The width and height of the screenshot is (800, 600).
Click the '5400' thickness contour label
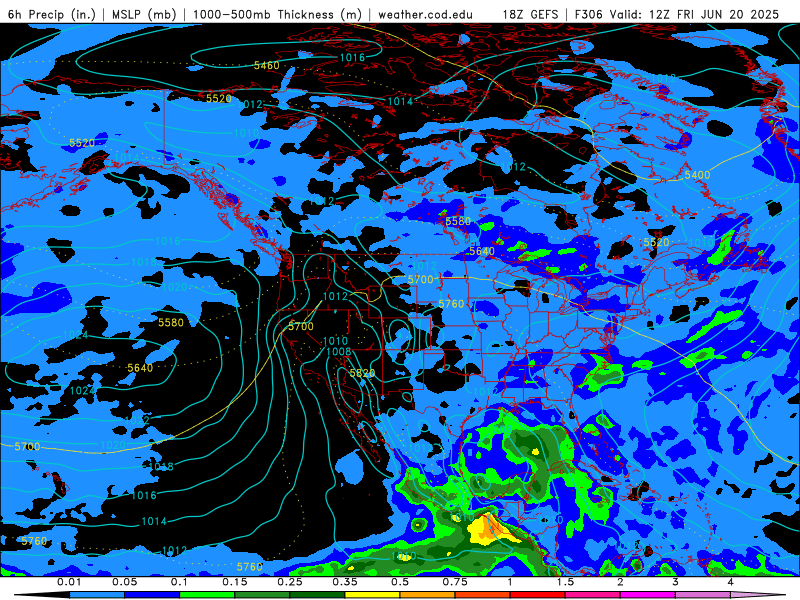pyautogui.click(x=697, y=175)
